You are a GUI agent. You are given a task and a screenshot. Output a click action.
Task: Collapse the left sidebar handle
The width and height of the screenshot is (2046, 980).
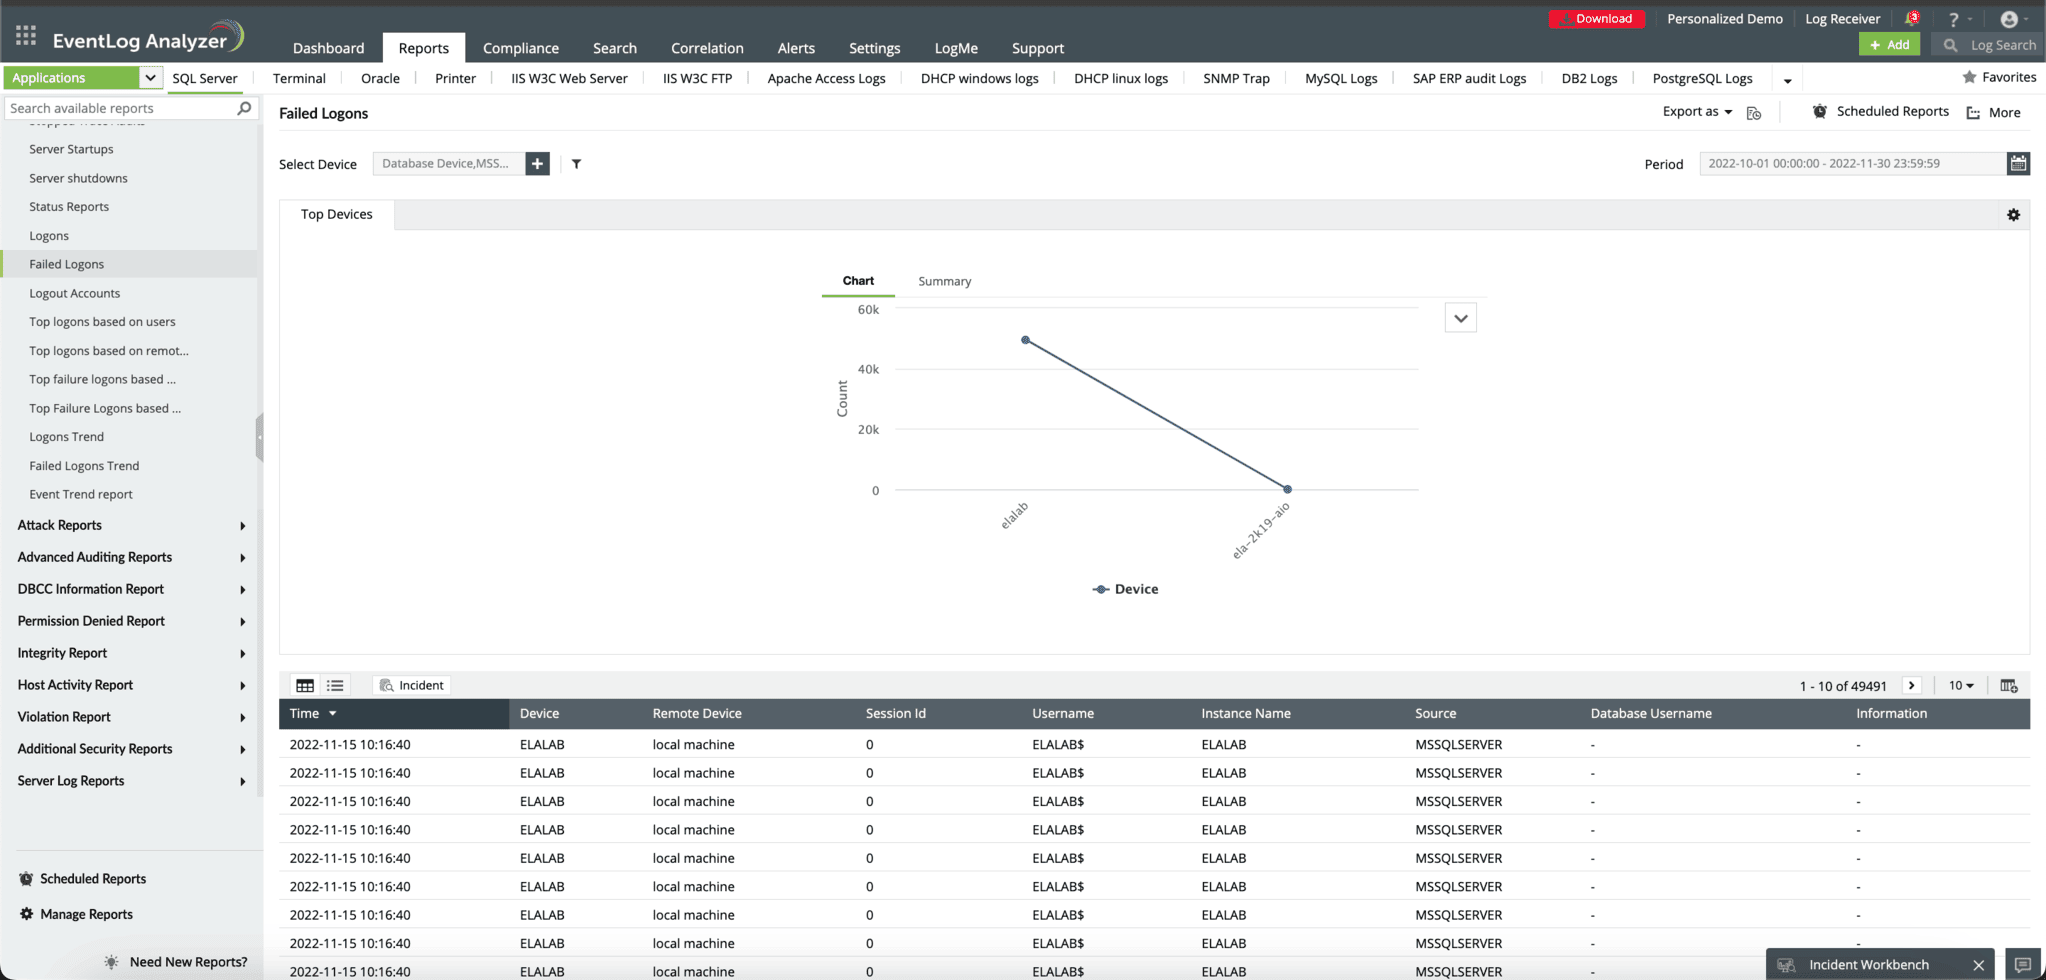point(260,437)
